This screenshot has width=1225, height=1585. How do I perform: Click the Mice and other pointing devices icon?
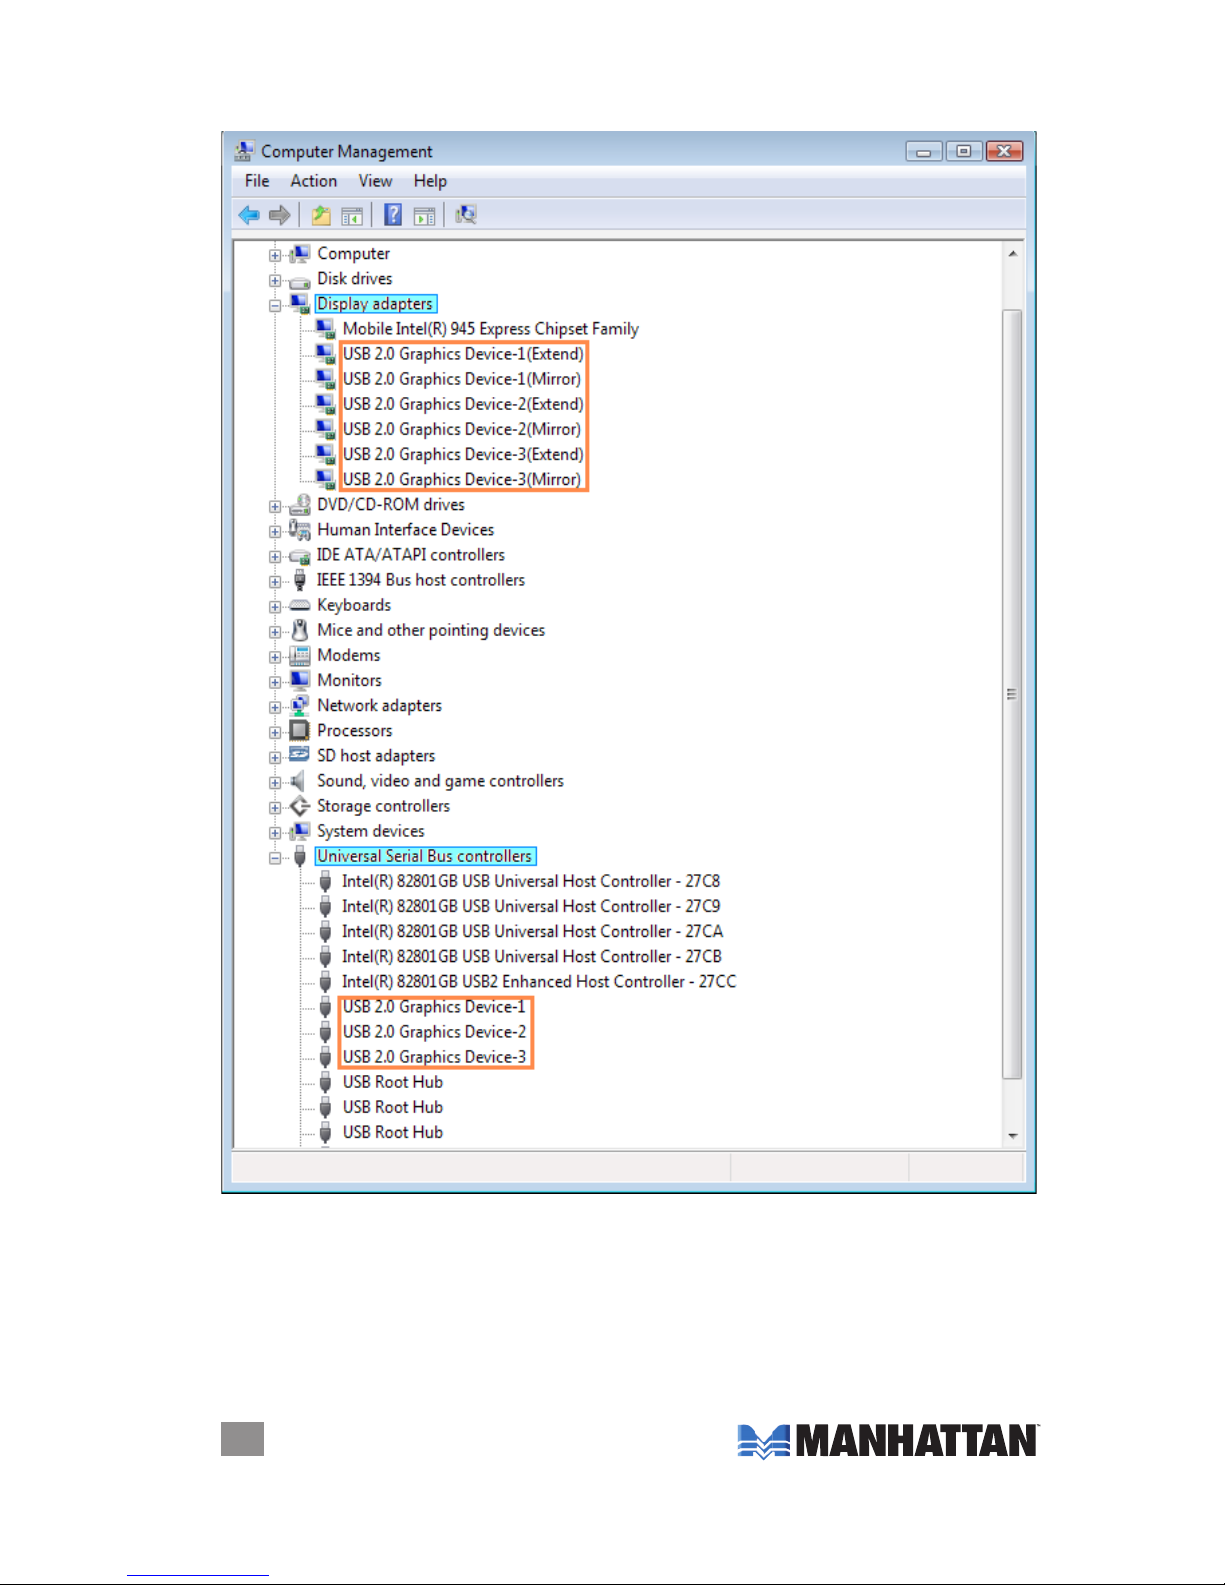pyautogui.click(x=299, y=630)
